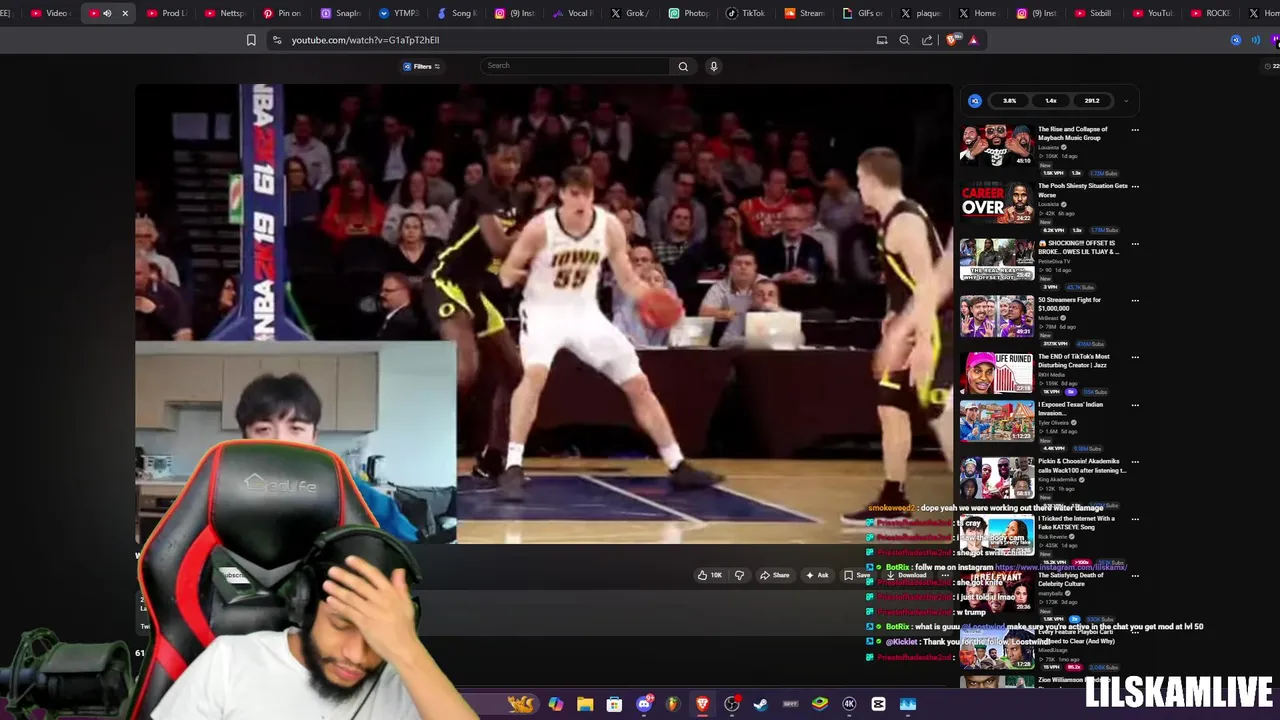Open BlueStacks from the taskbar
Image resolution: width=1280 pixels, height=720 pixels.
820,704
